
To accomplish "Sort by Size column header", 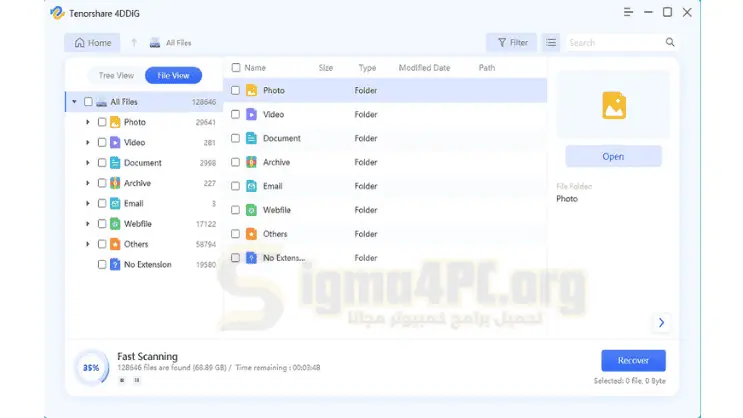I will [326, 68].
